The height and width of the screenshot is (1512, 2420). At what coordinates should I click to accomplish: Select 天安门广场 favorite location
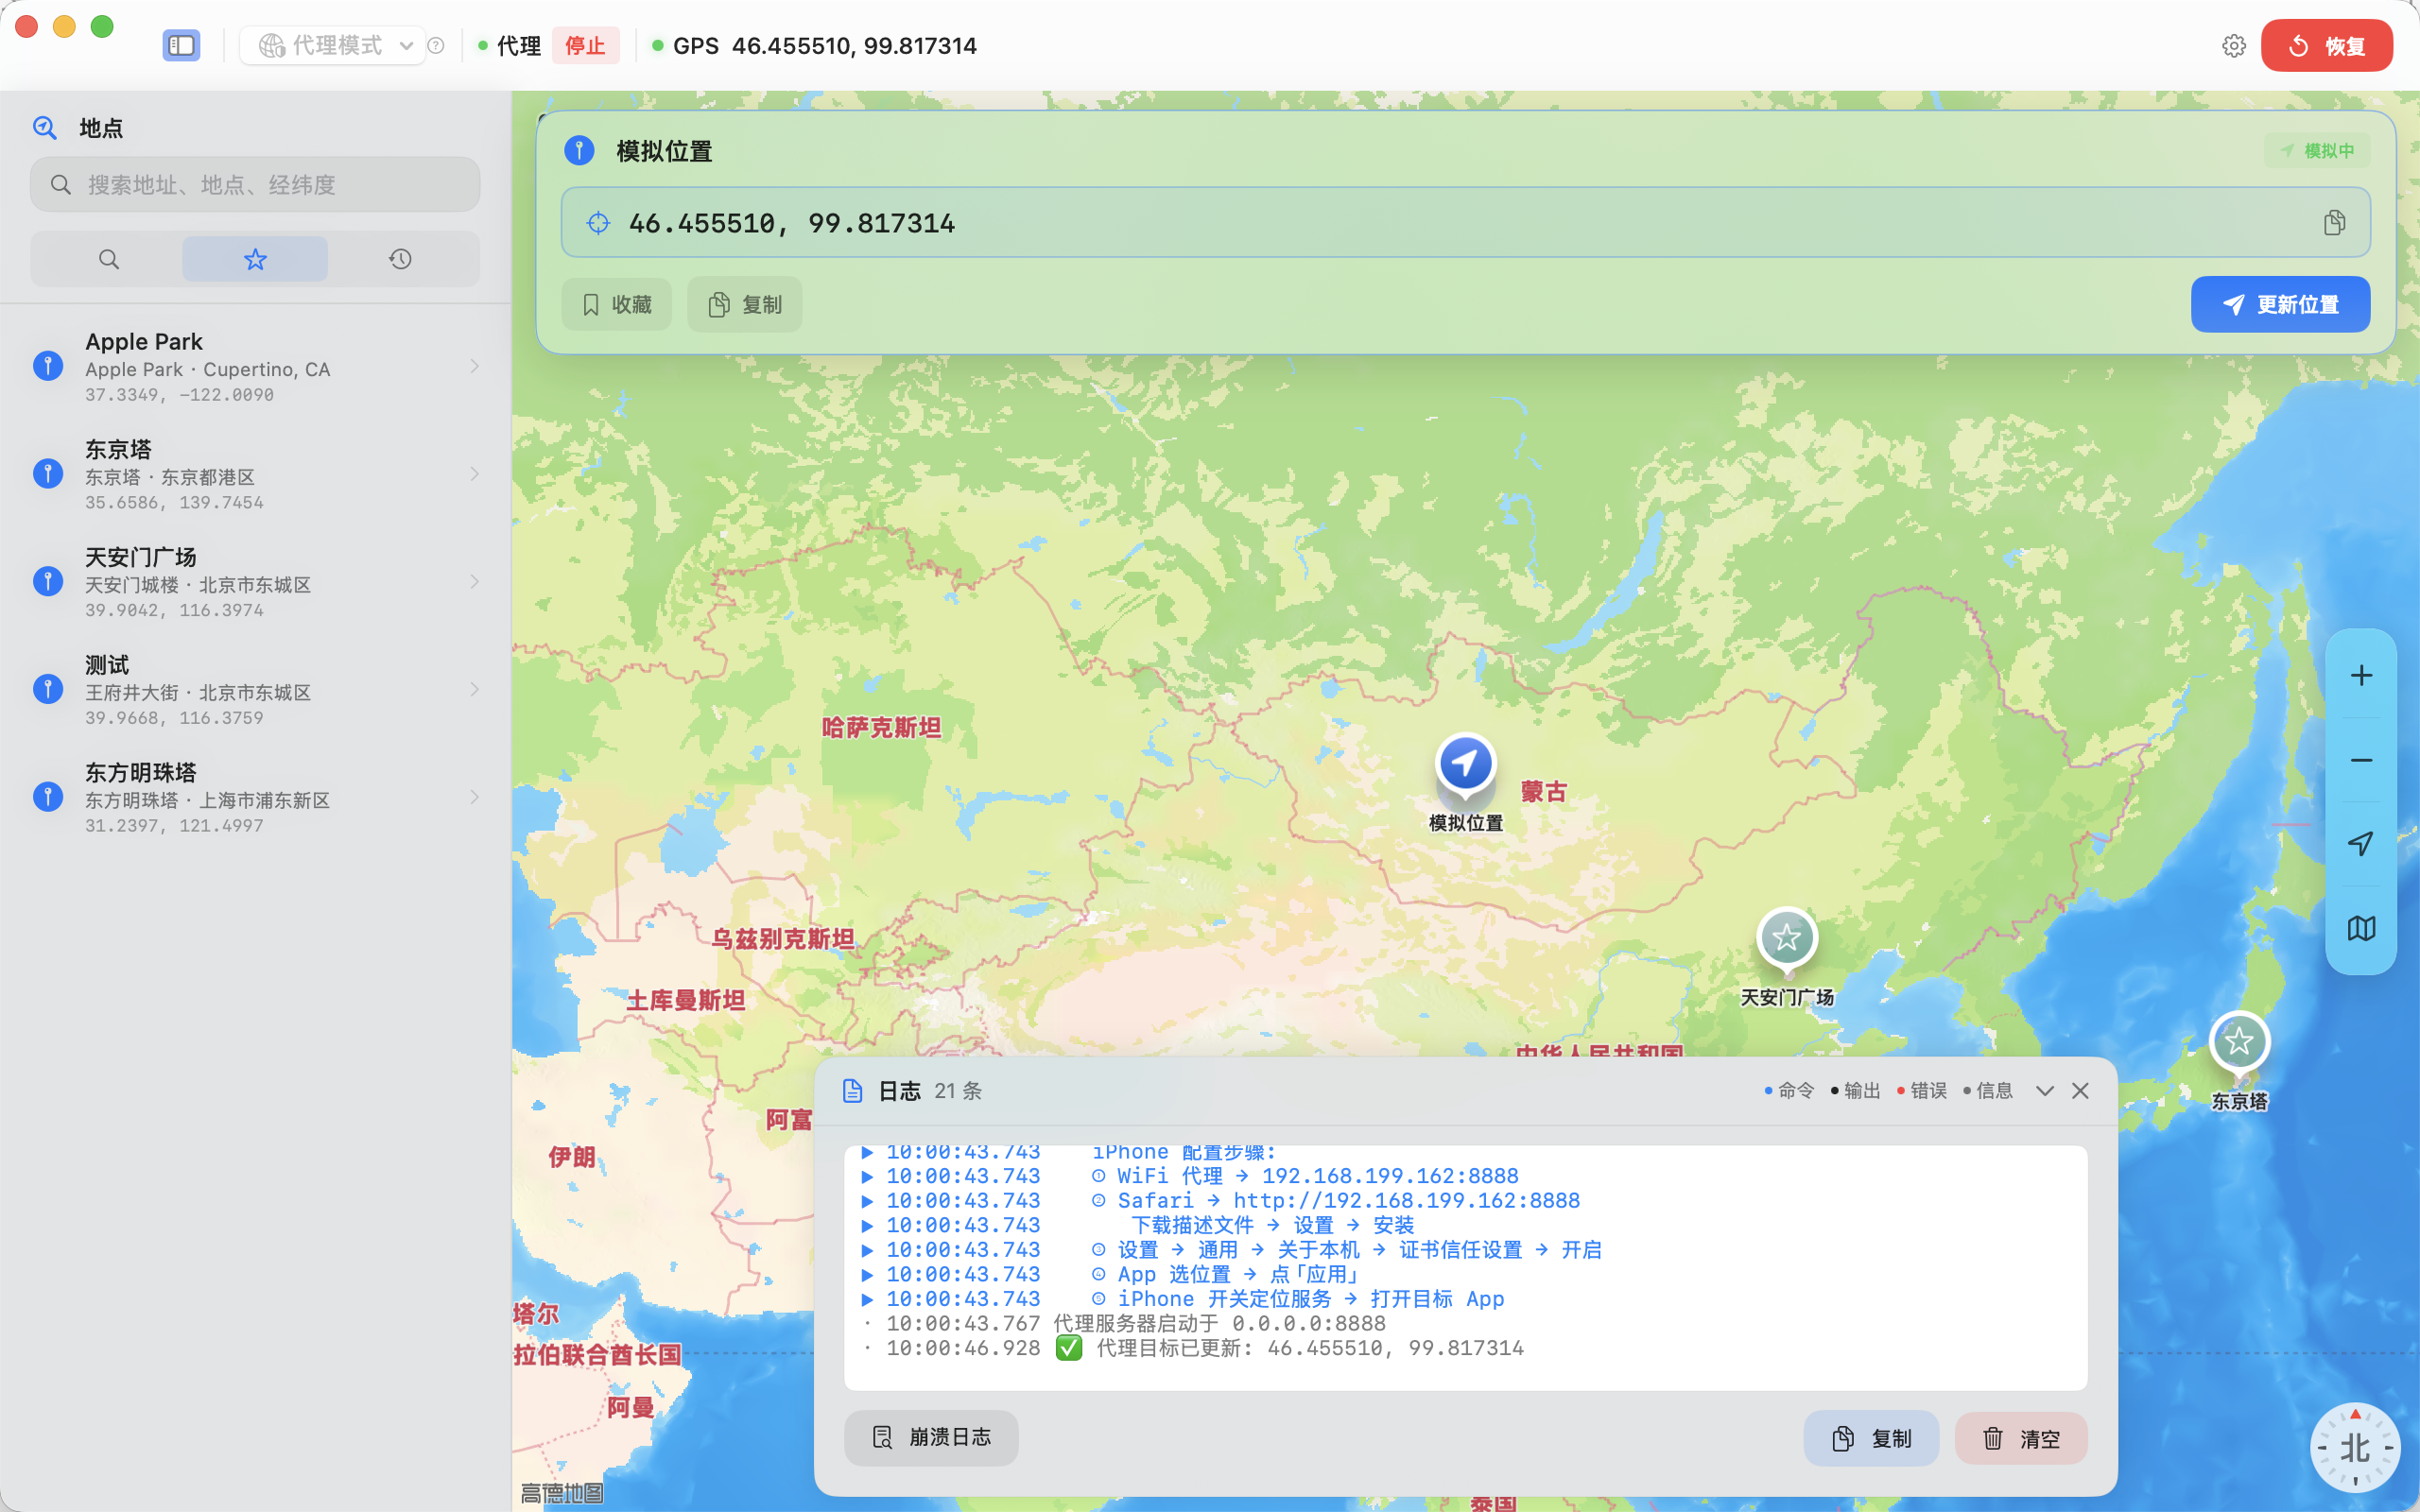point(255,582)
